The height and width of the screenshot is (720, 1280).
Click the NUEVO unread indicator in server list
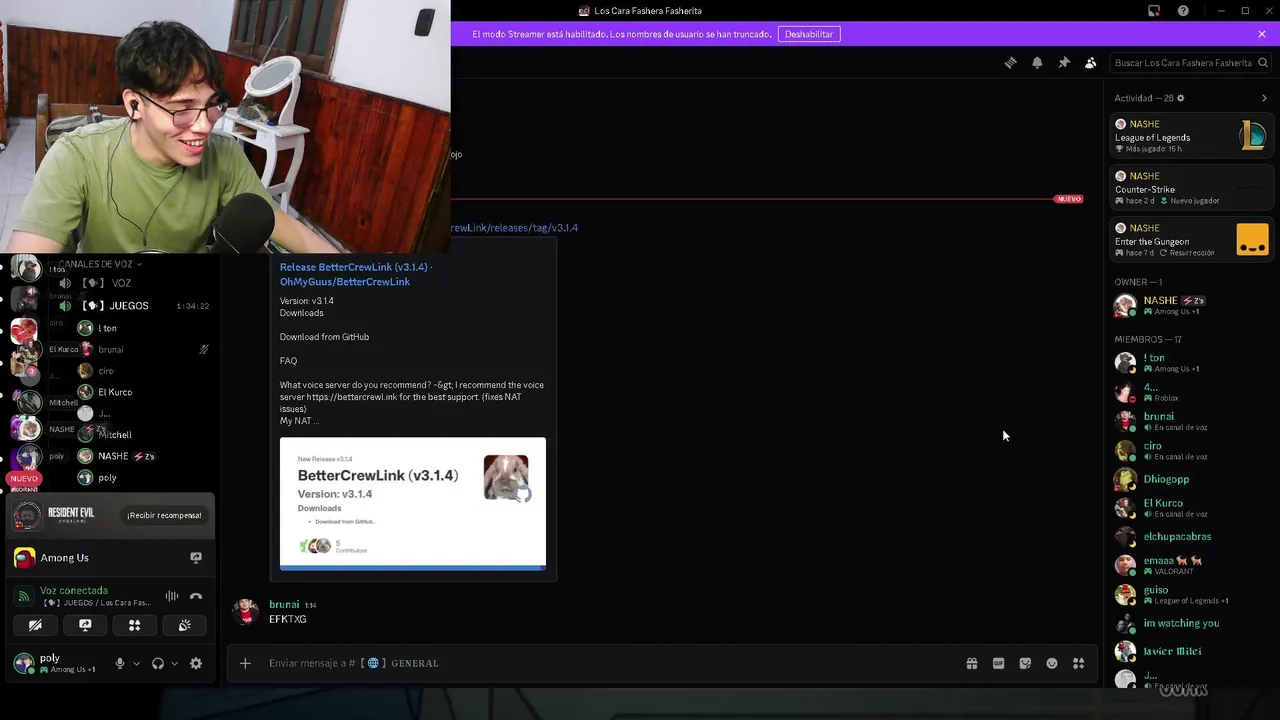pos(24,479)
